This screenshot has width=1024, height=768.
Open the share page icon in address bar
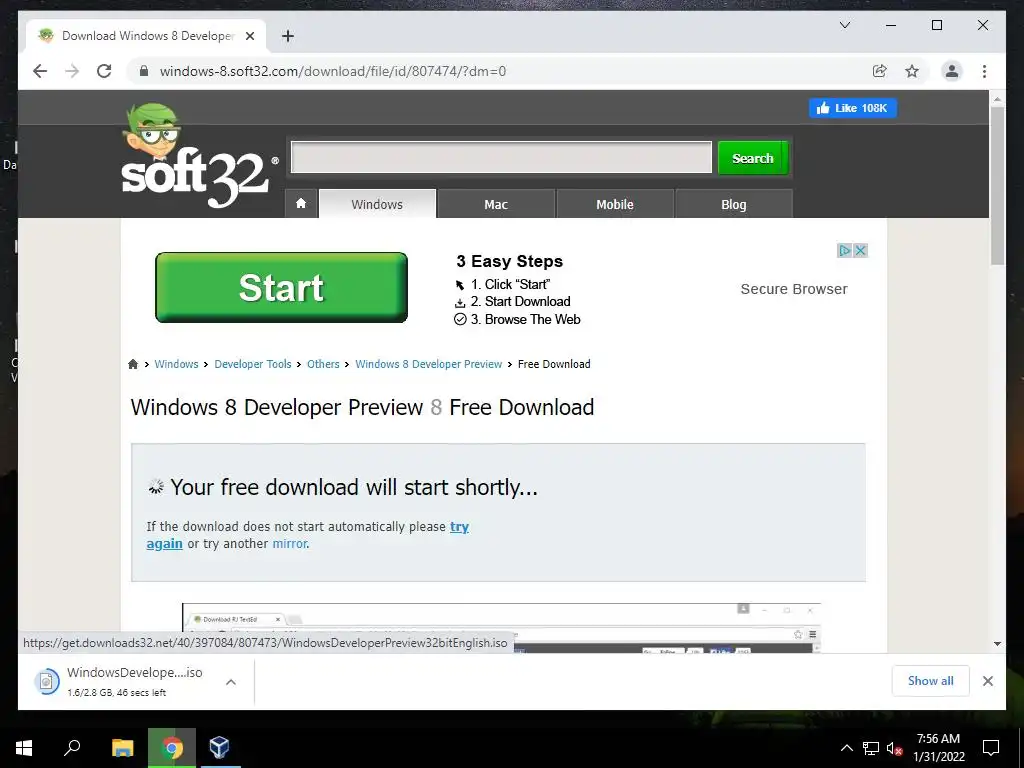click(880, 71)
